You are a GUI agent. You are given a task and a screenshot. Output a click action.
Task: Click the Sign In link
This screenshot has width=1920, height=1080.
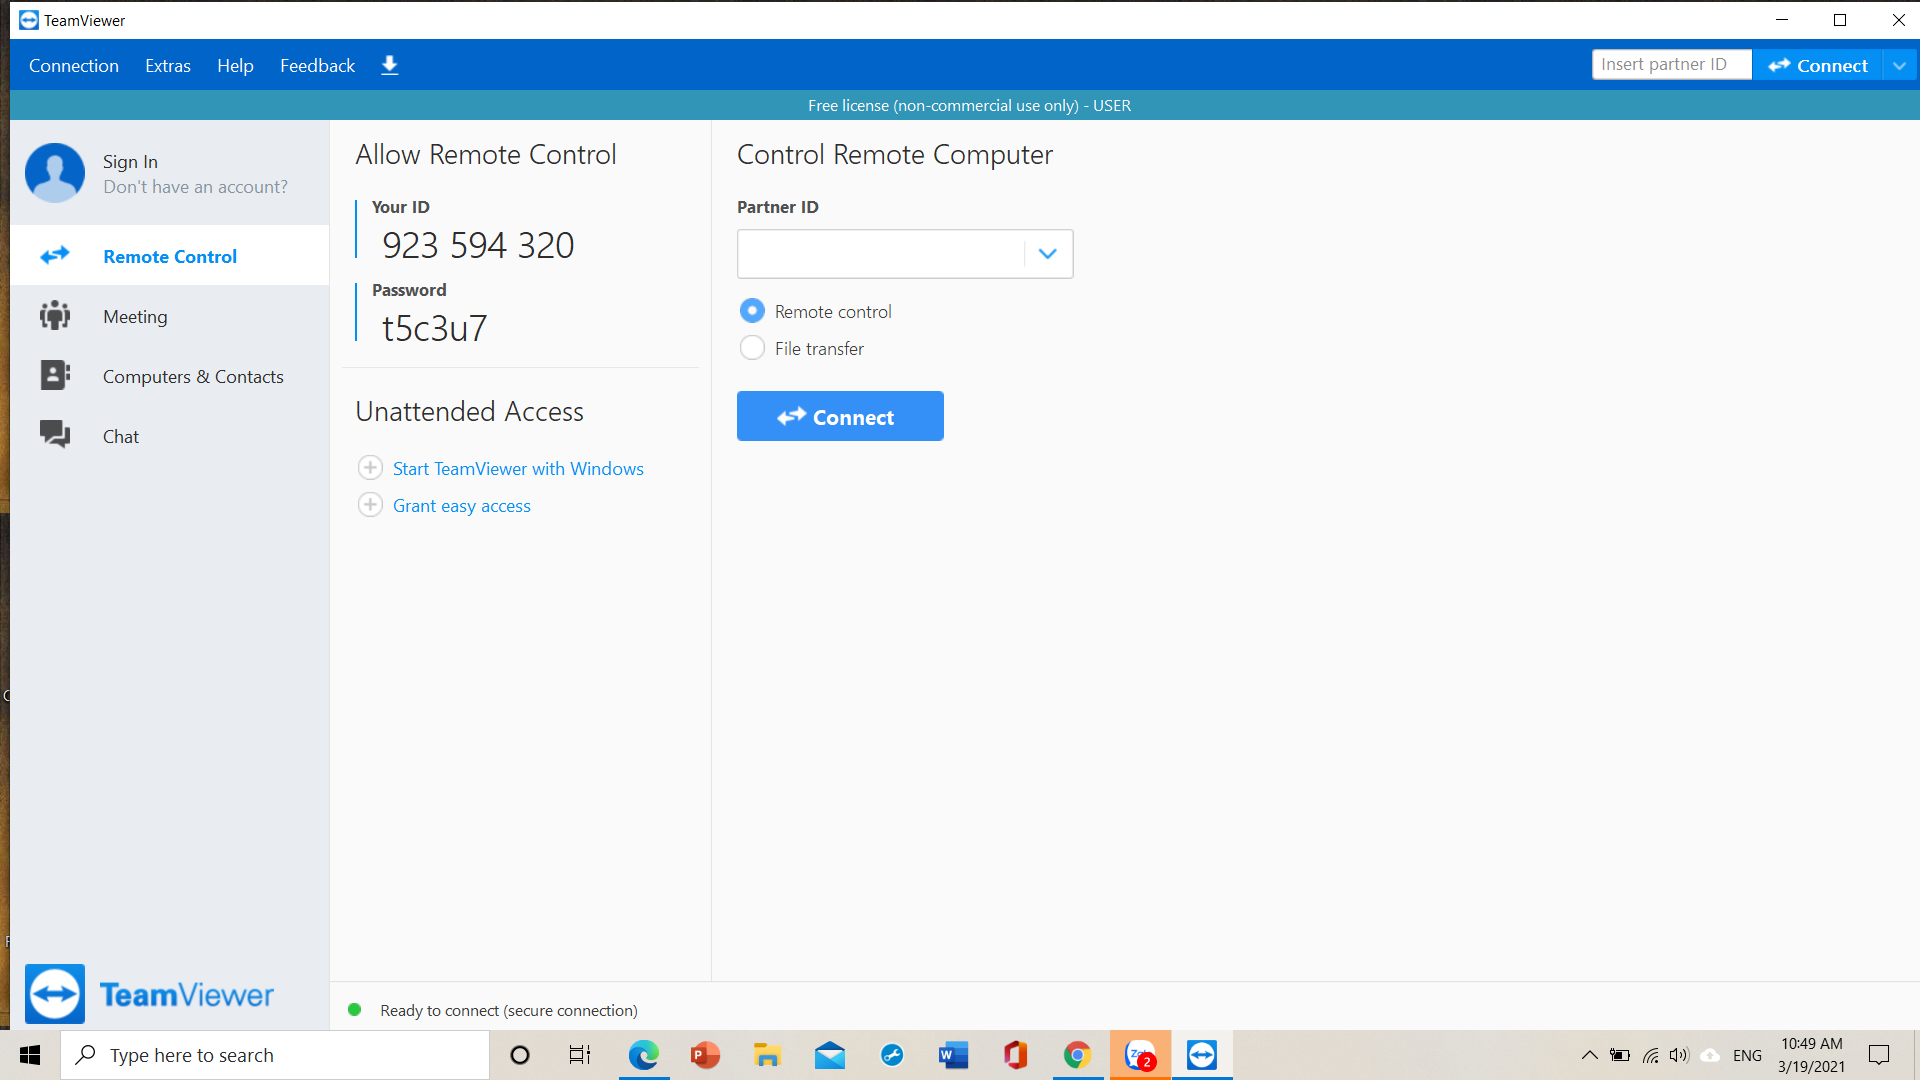pyautogui.click(x=130, y=161)
